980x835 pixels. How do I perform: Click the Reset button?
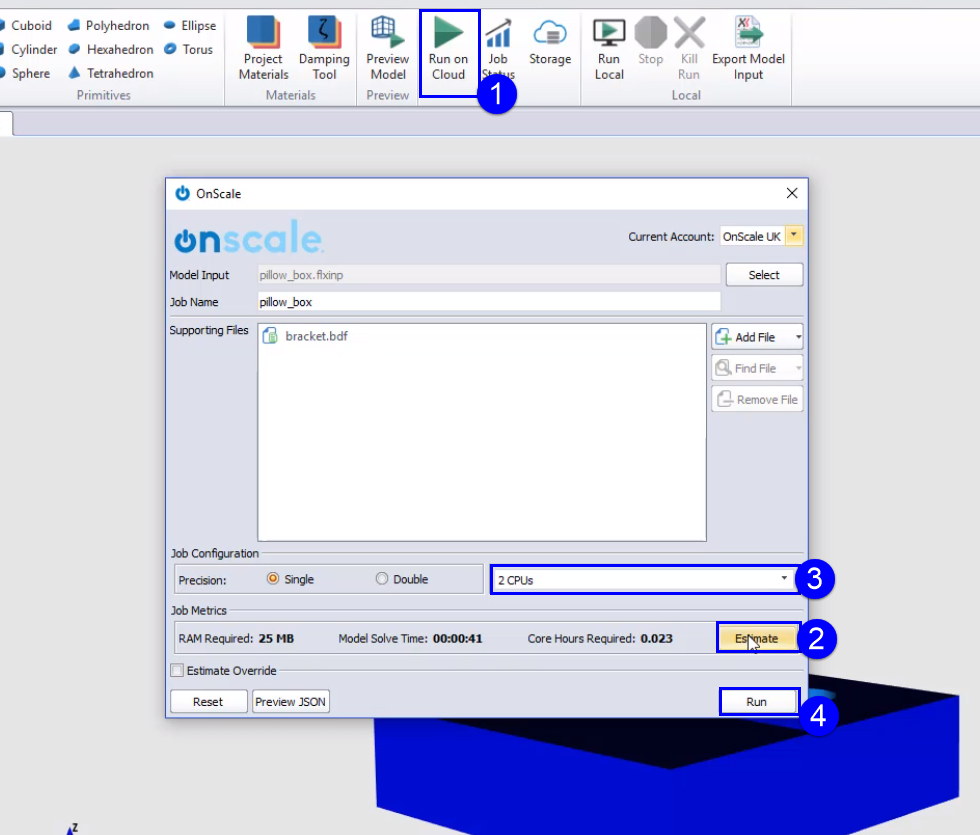pyautogui.click(x=208, y=702)
